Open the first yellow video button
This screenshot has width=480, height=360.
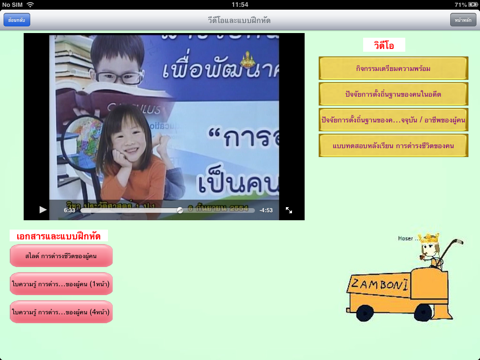[393, 68]
